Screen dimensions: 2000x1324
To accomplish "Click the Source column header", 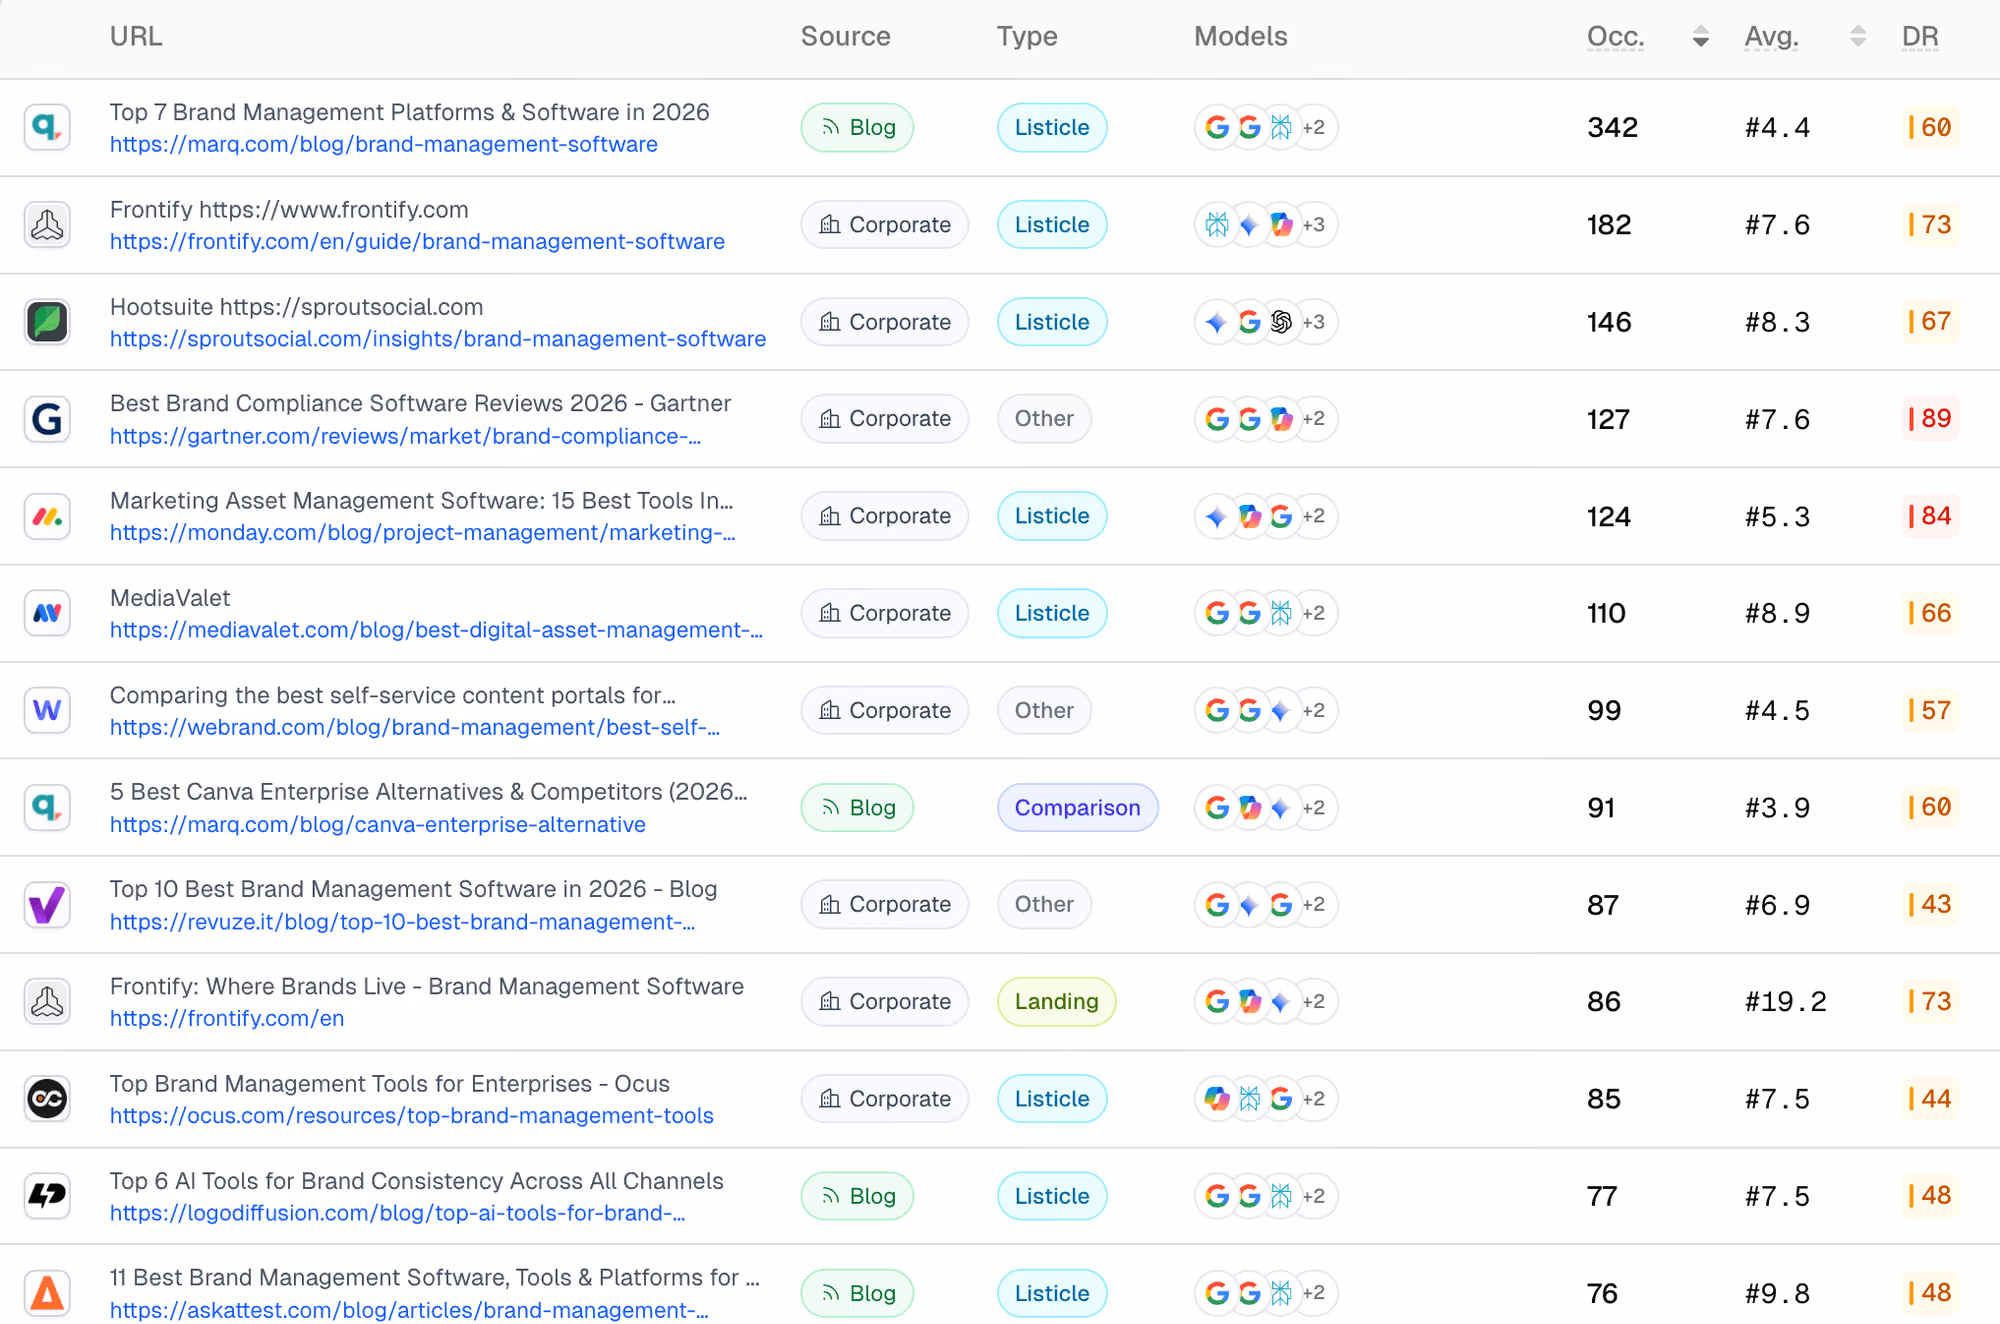I will (x=845, y=37).
